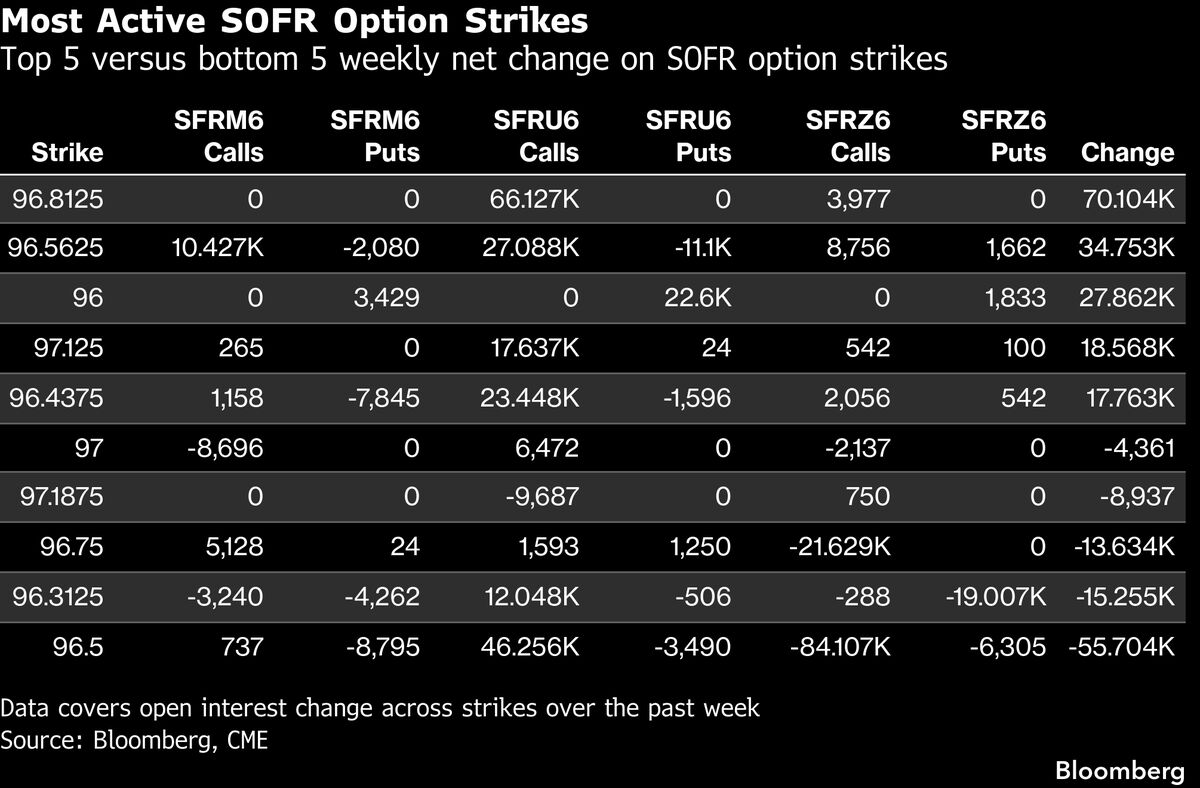Image resolution: width=1200 pixels, height=788 pixels.
Task: Select the 70.104K change value
Action: coord(1126,200)
